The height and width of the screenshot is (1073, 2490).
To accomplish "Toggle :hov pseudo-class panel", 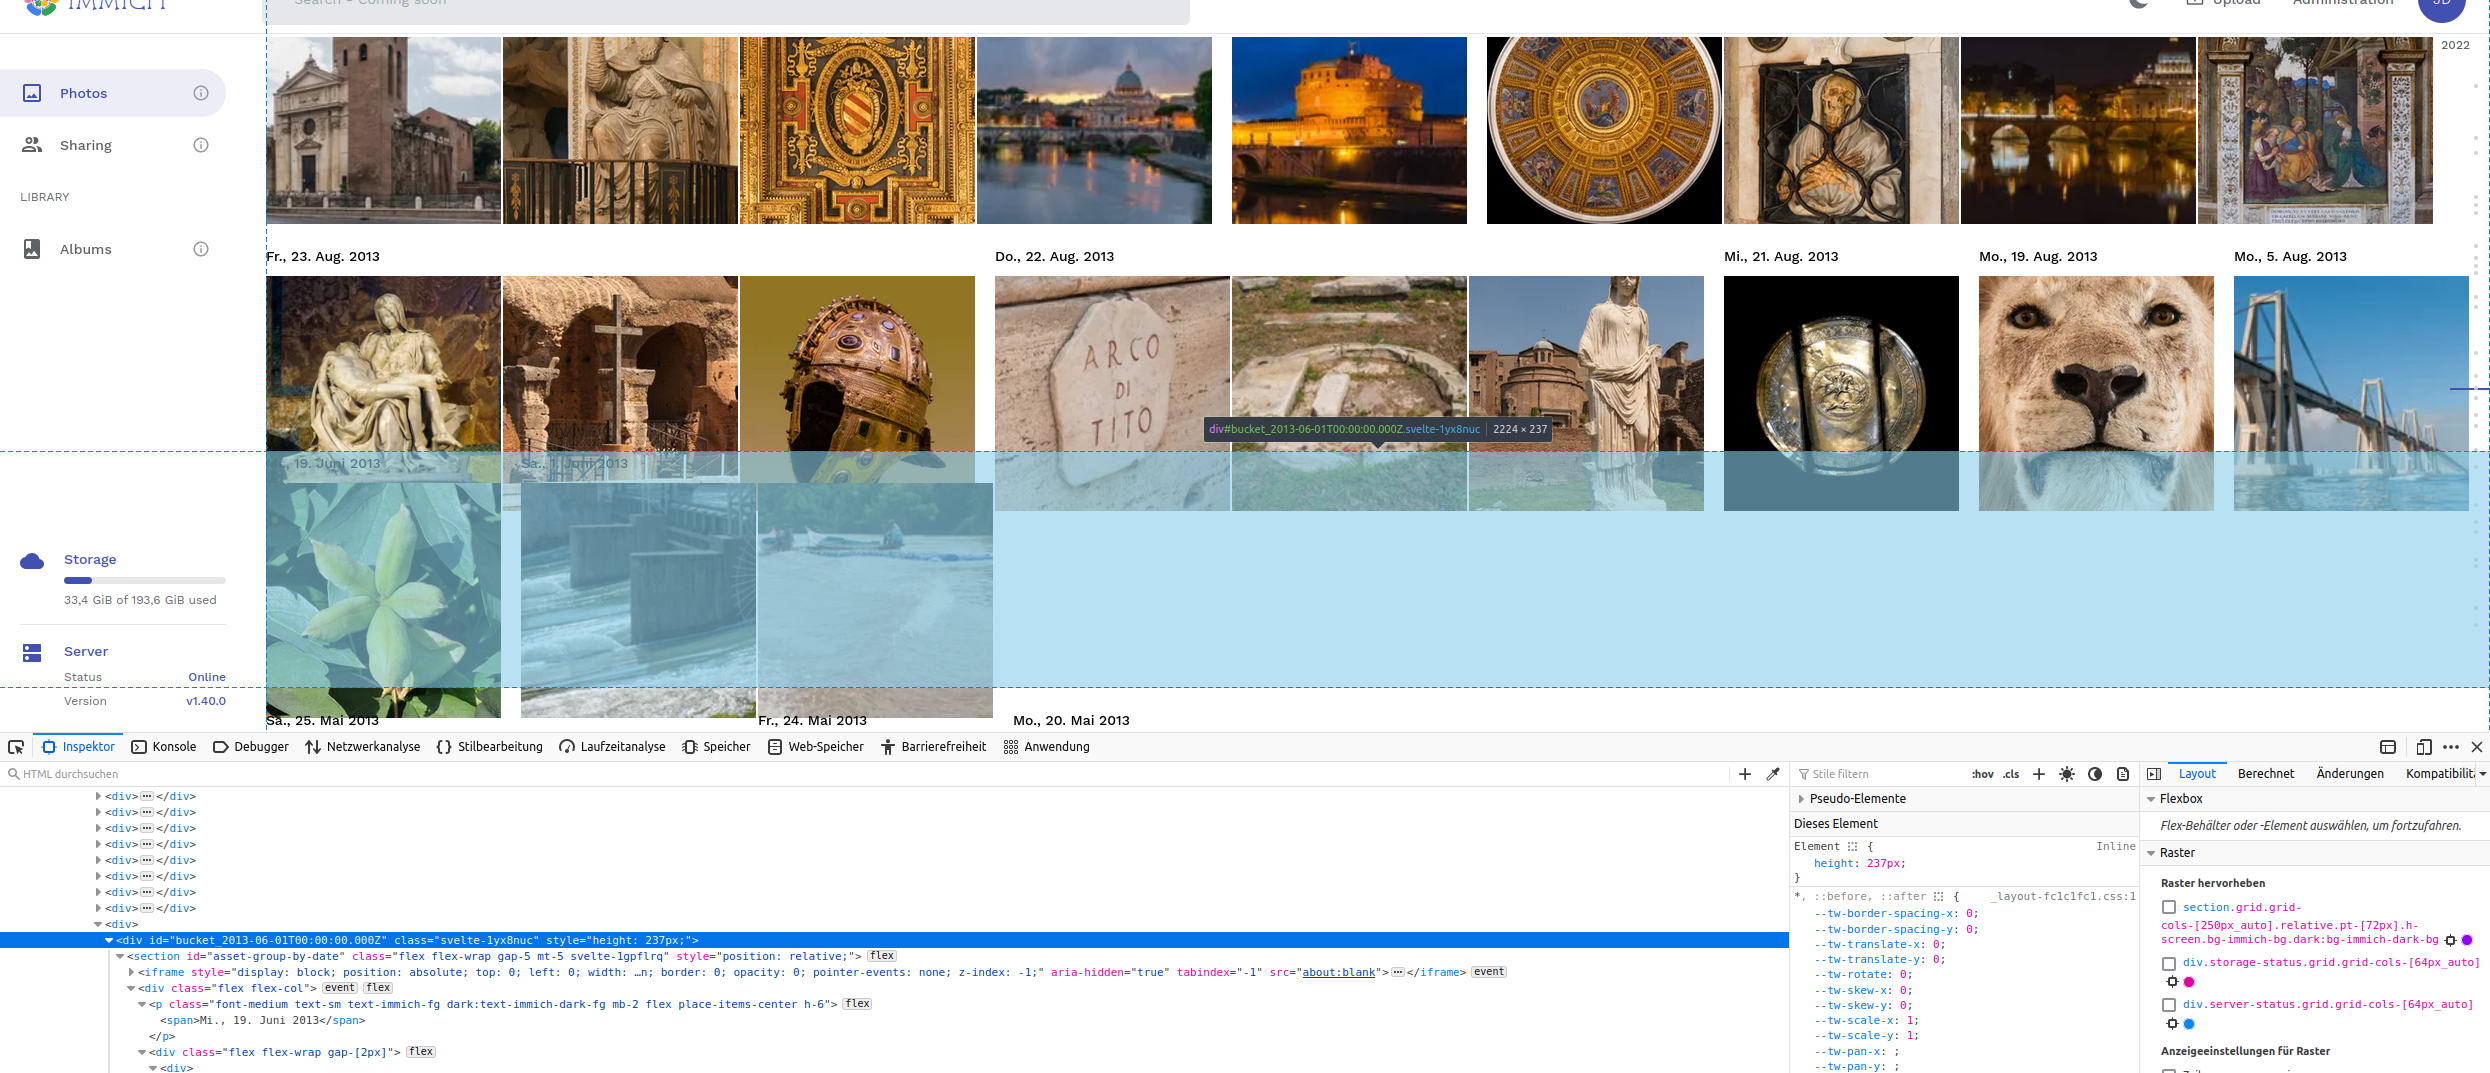I will [x=1982, y=774].
